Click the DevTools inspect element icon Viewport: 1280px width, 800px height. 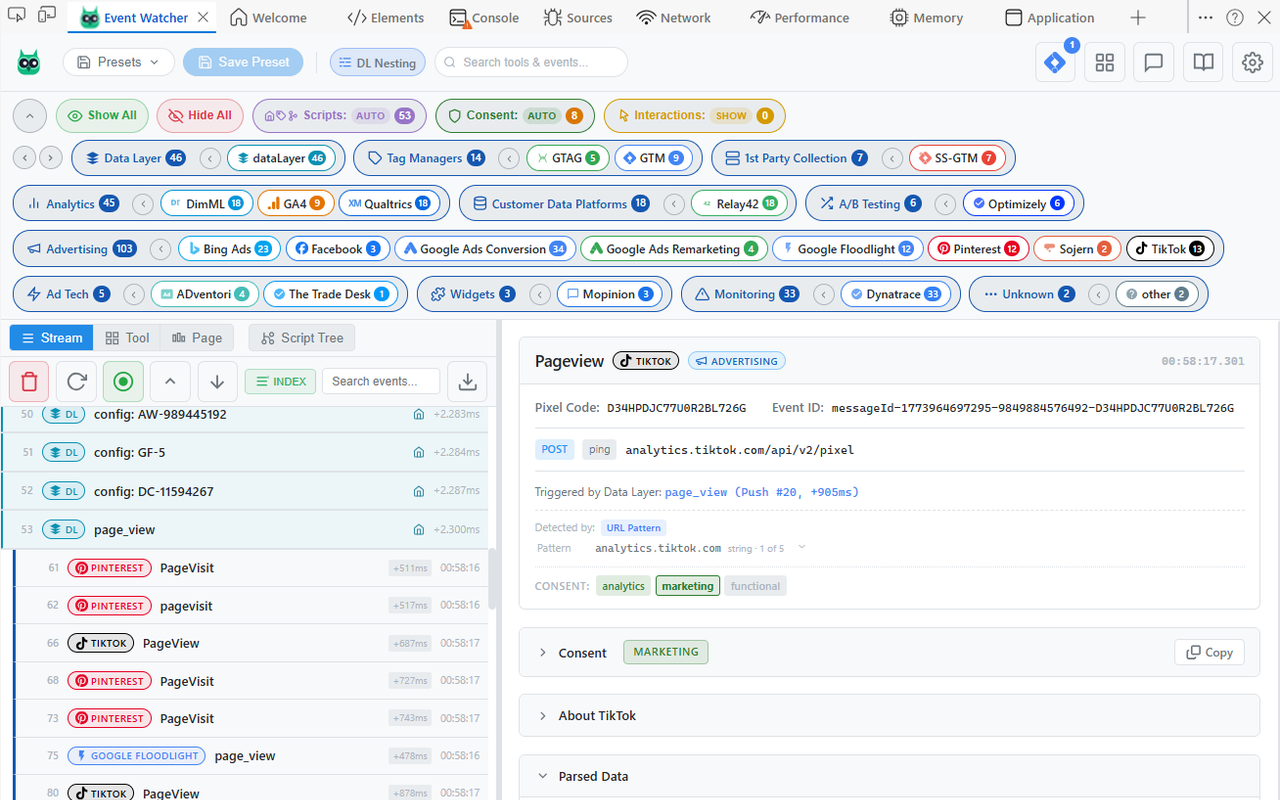pyautogui.click(x=16, y=17)
